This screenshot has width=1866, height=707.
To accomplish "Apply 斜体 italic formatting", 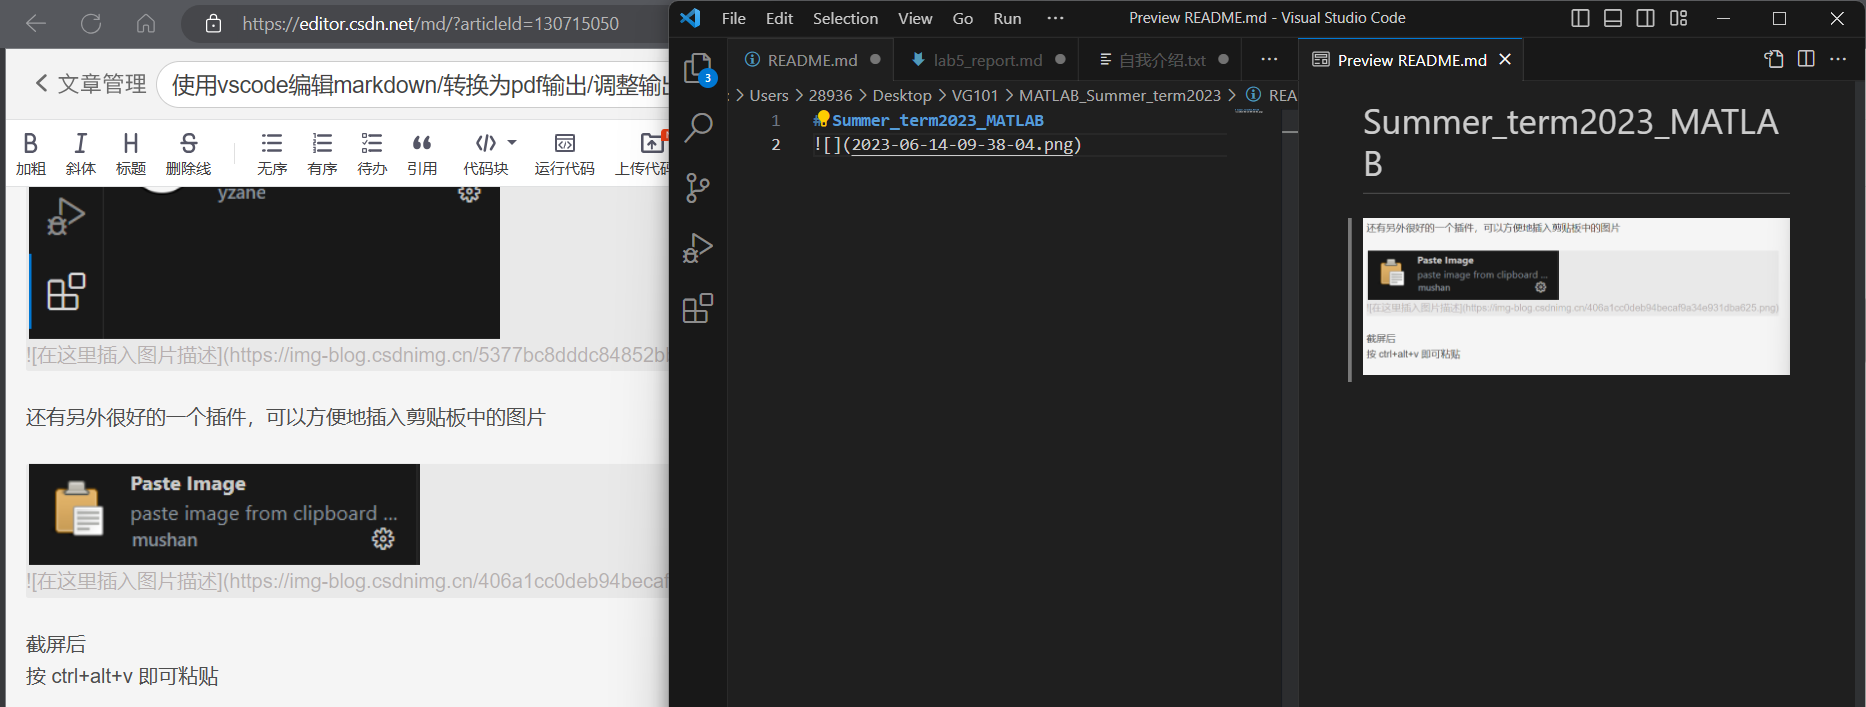I will (x=81, y=154).
